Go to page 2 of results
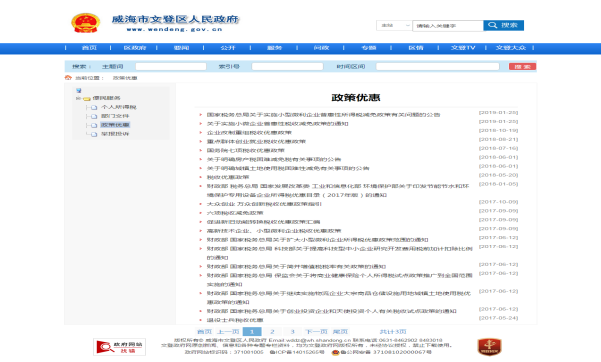The width and height of the screenshot is (601, 362). click(x=272, y=332)
